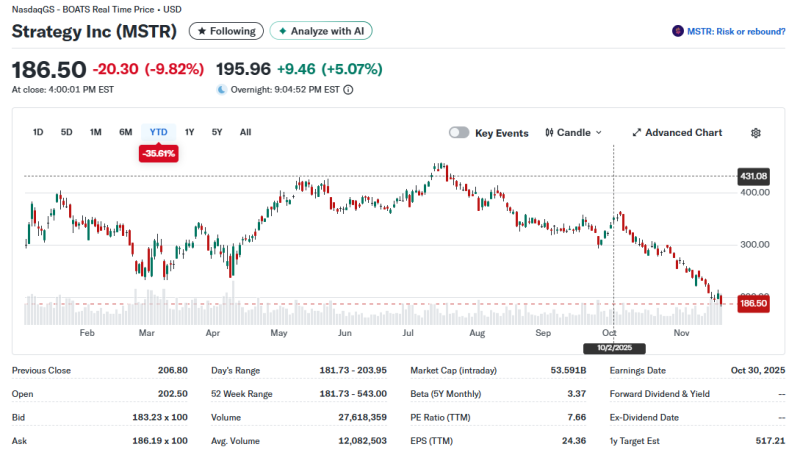The image size is (800, 458).
Task: Click the Nov label on chart axis
Action: point(681,333)
